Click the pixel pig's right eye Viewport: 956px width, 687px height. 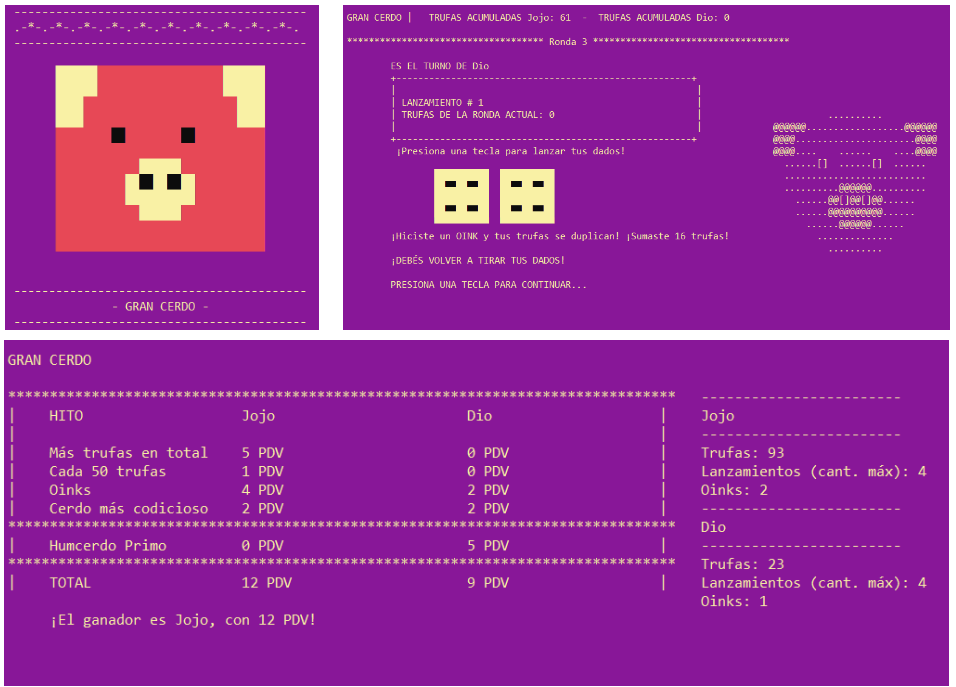188,135
